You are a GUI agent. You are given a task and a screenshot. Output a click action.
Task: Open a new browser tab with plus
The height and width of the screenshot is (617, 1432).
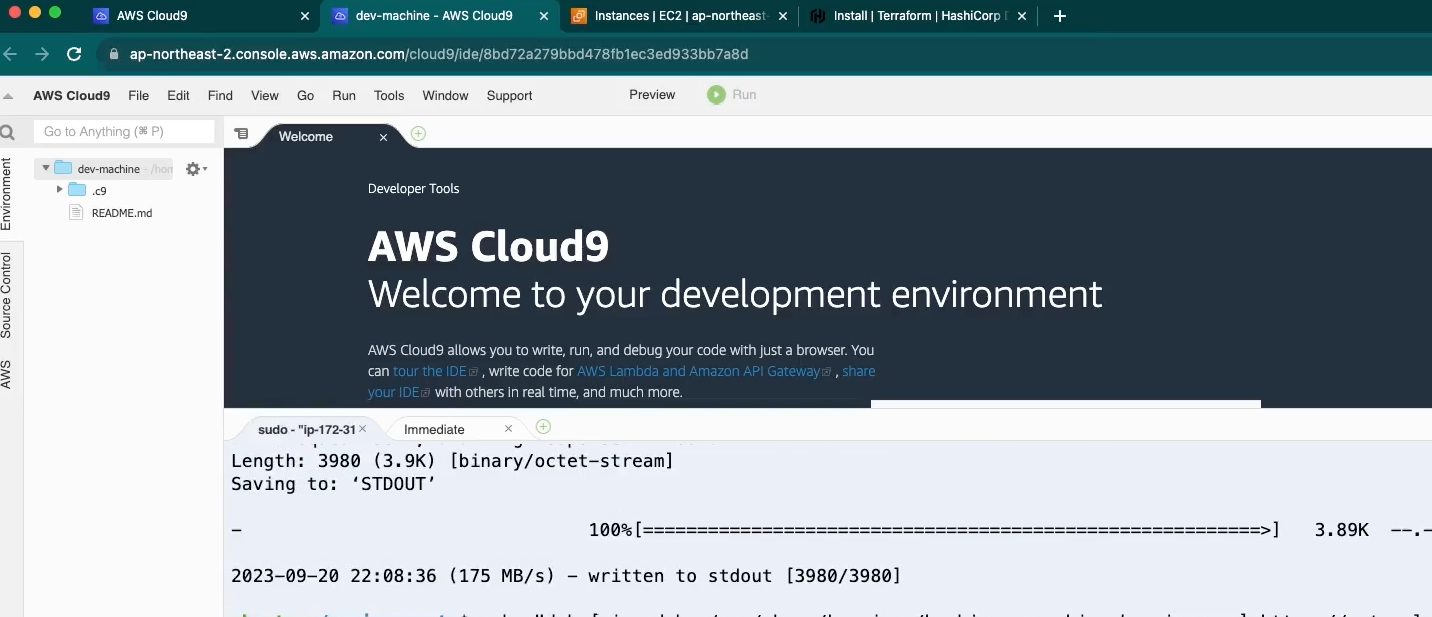pyautogui.click(x=1060, y=16)
